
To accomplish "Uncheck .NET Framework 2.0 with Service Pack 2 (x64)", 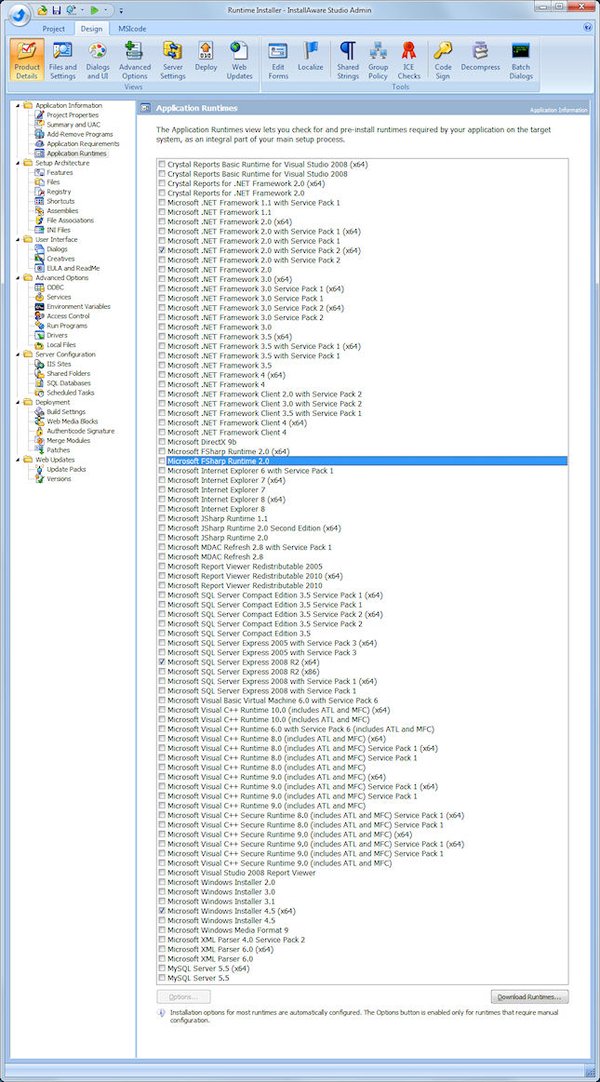I will pyautogui.click(x=162, y=250).
